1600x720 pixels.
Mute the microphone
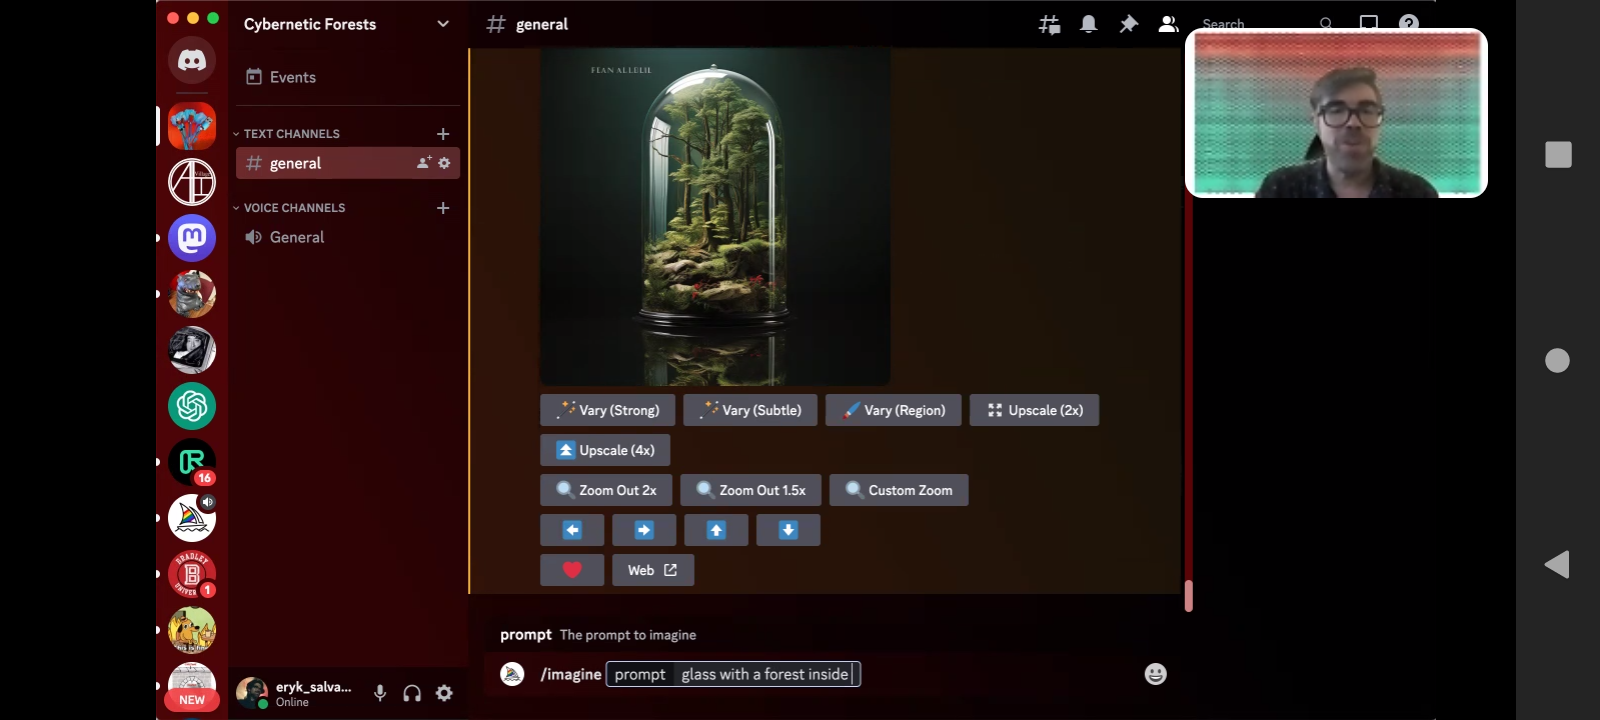point(380,693)
